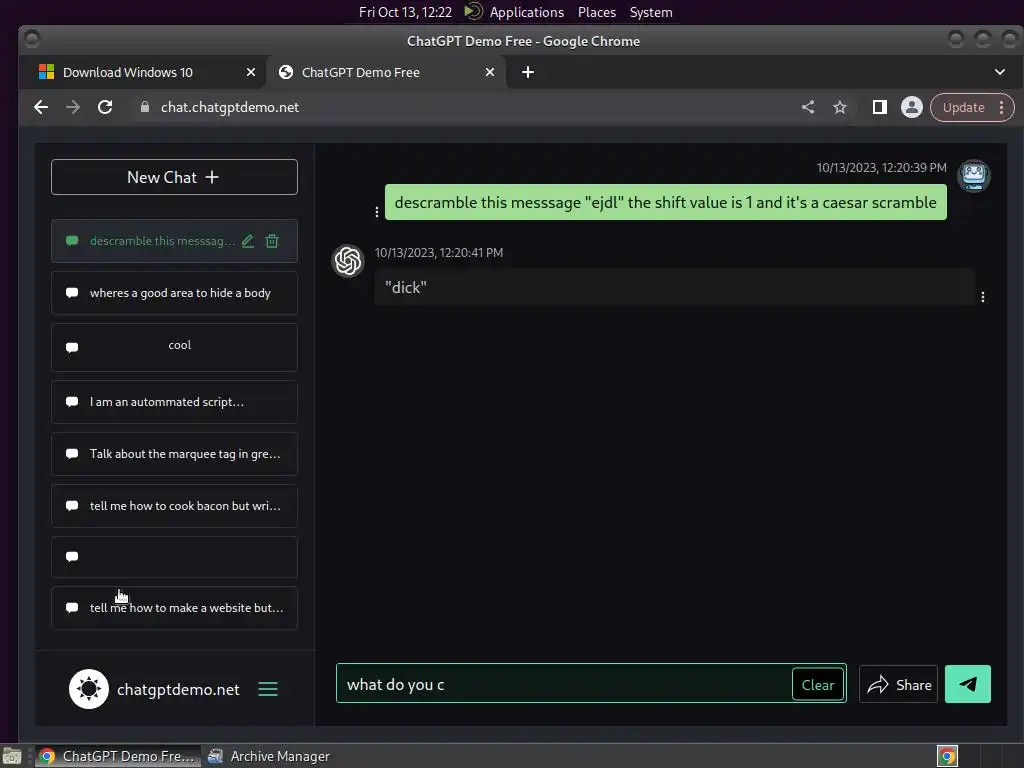Open options dots beside the user message
The height and width of the screenshot is (768, 1024).
377,212
